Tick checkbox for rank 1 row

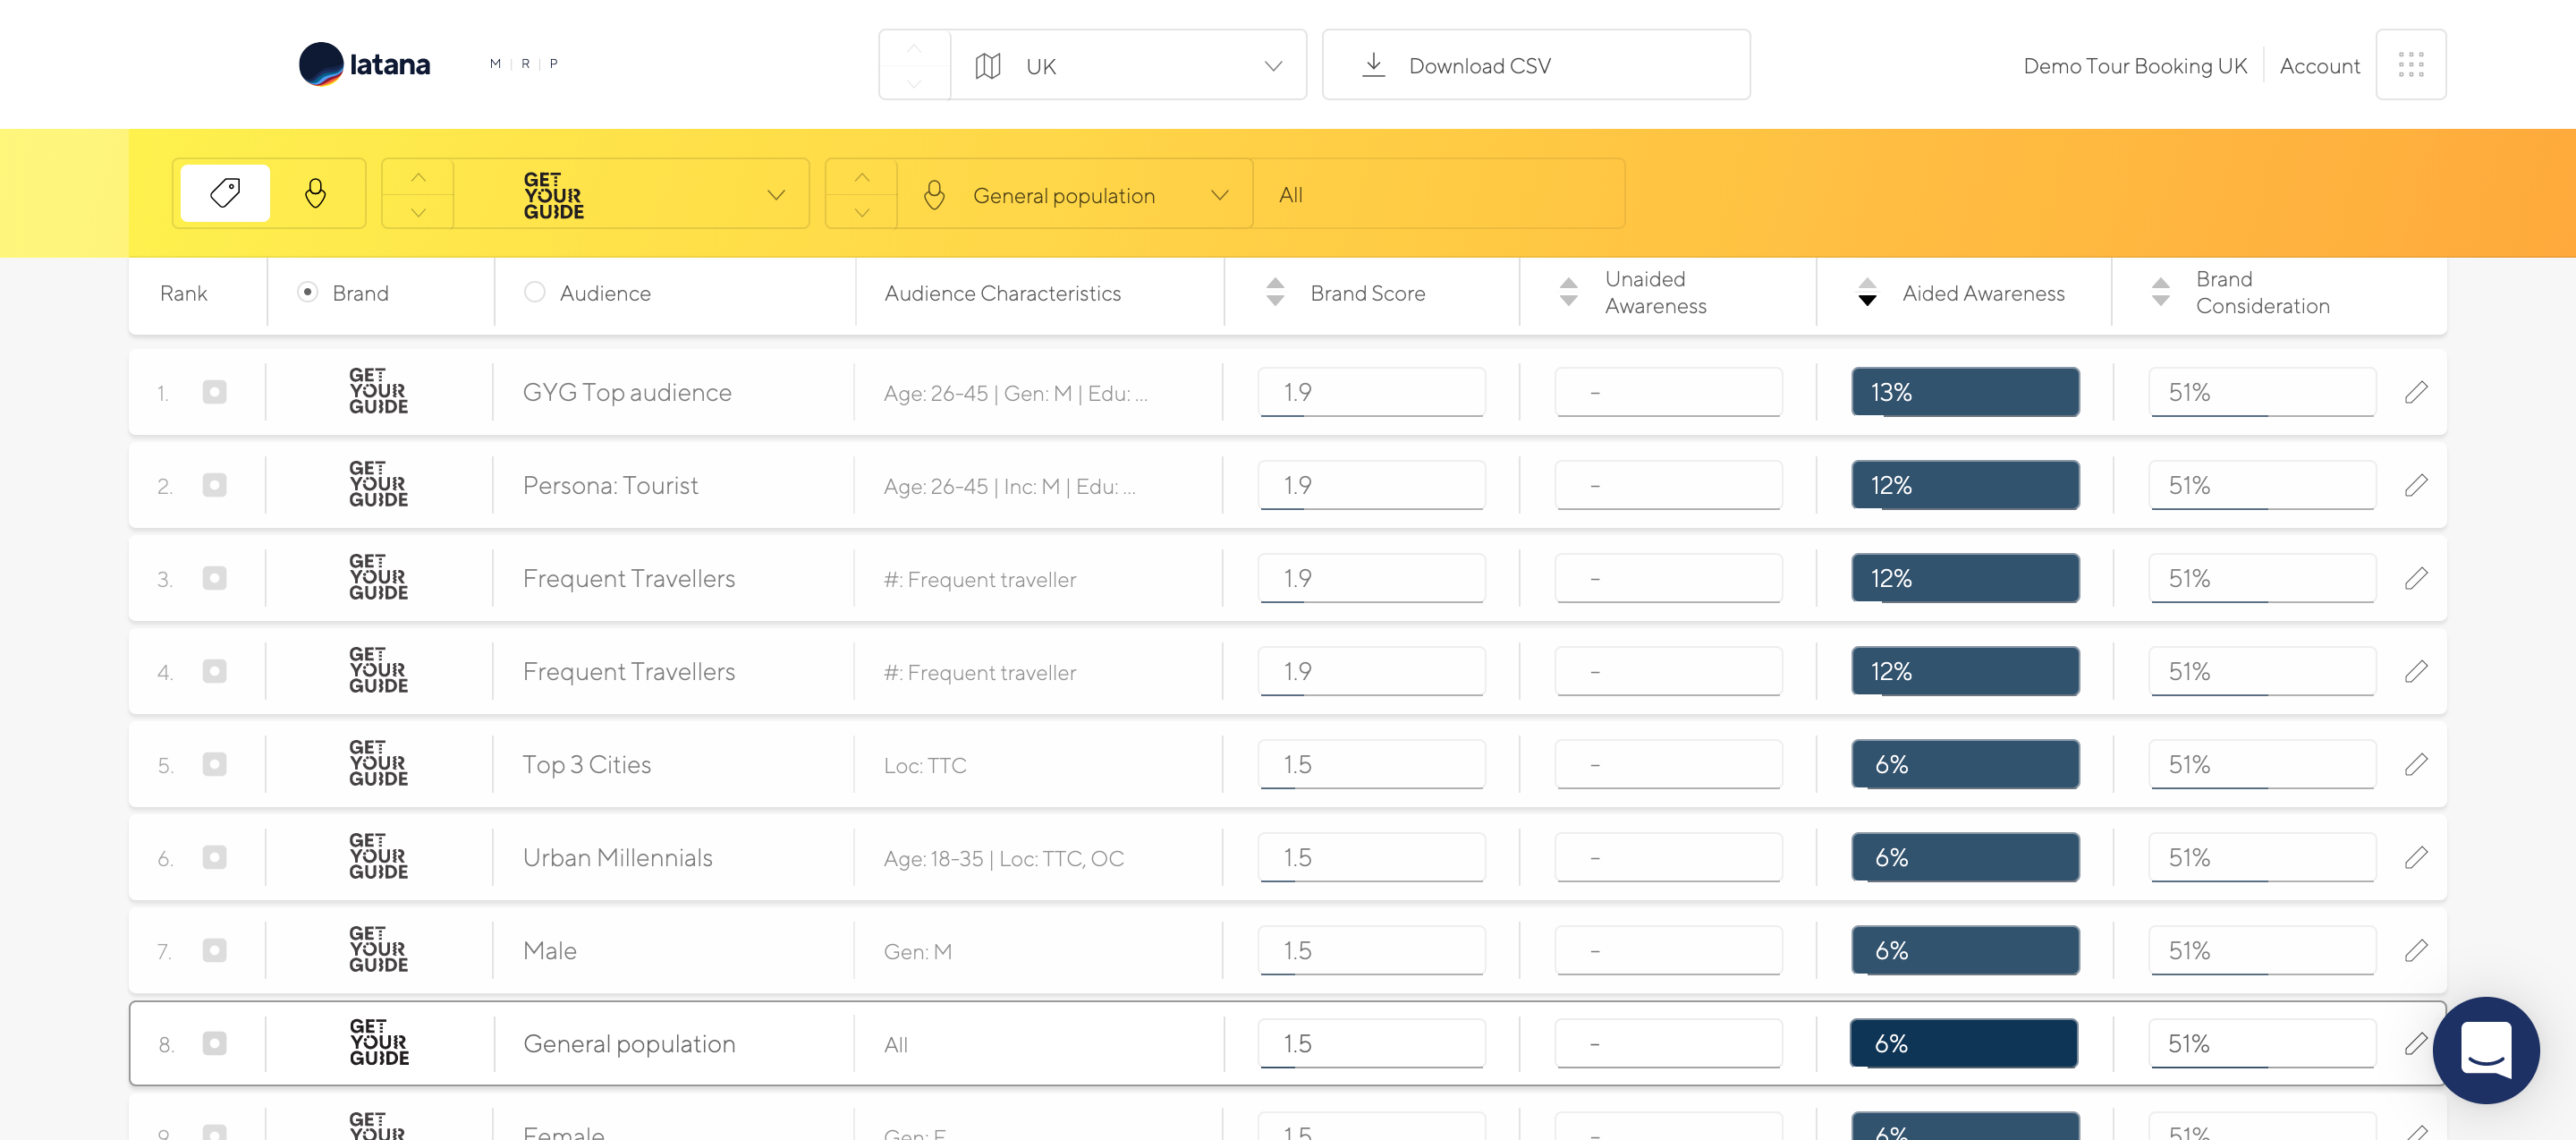pos(214,392)
